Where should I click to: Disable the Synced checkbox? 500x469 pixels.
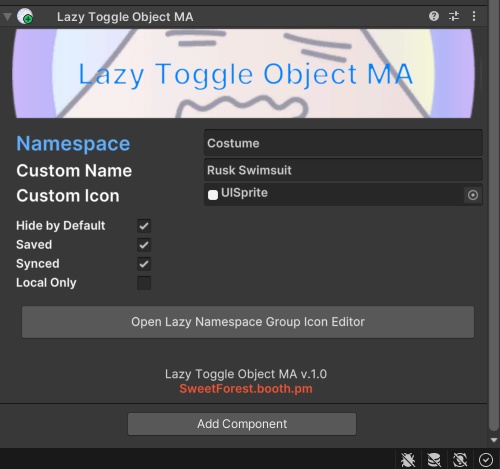(144, 264)
